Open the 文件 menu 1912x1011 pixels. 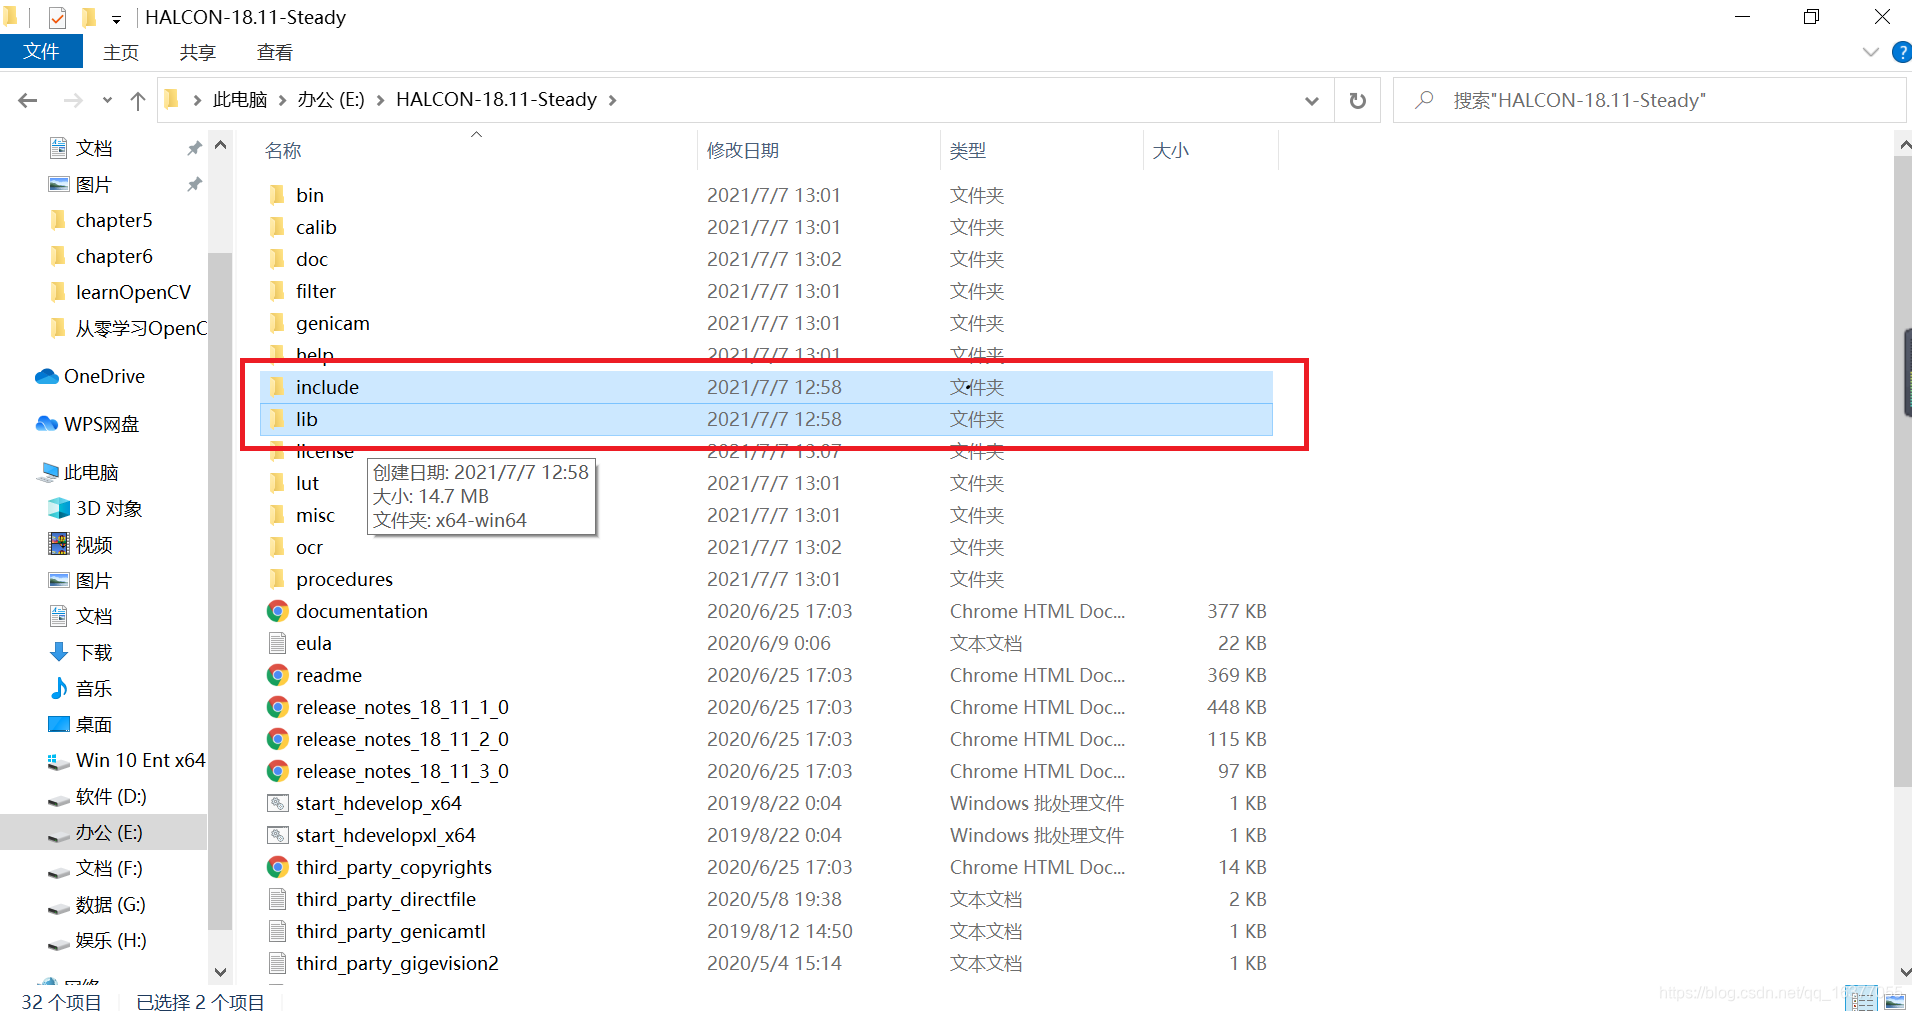tap(41, 51)
